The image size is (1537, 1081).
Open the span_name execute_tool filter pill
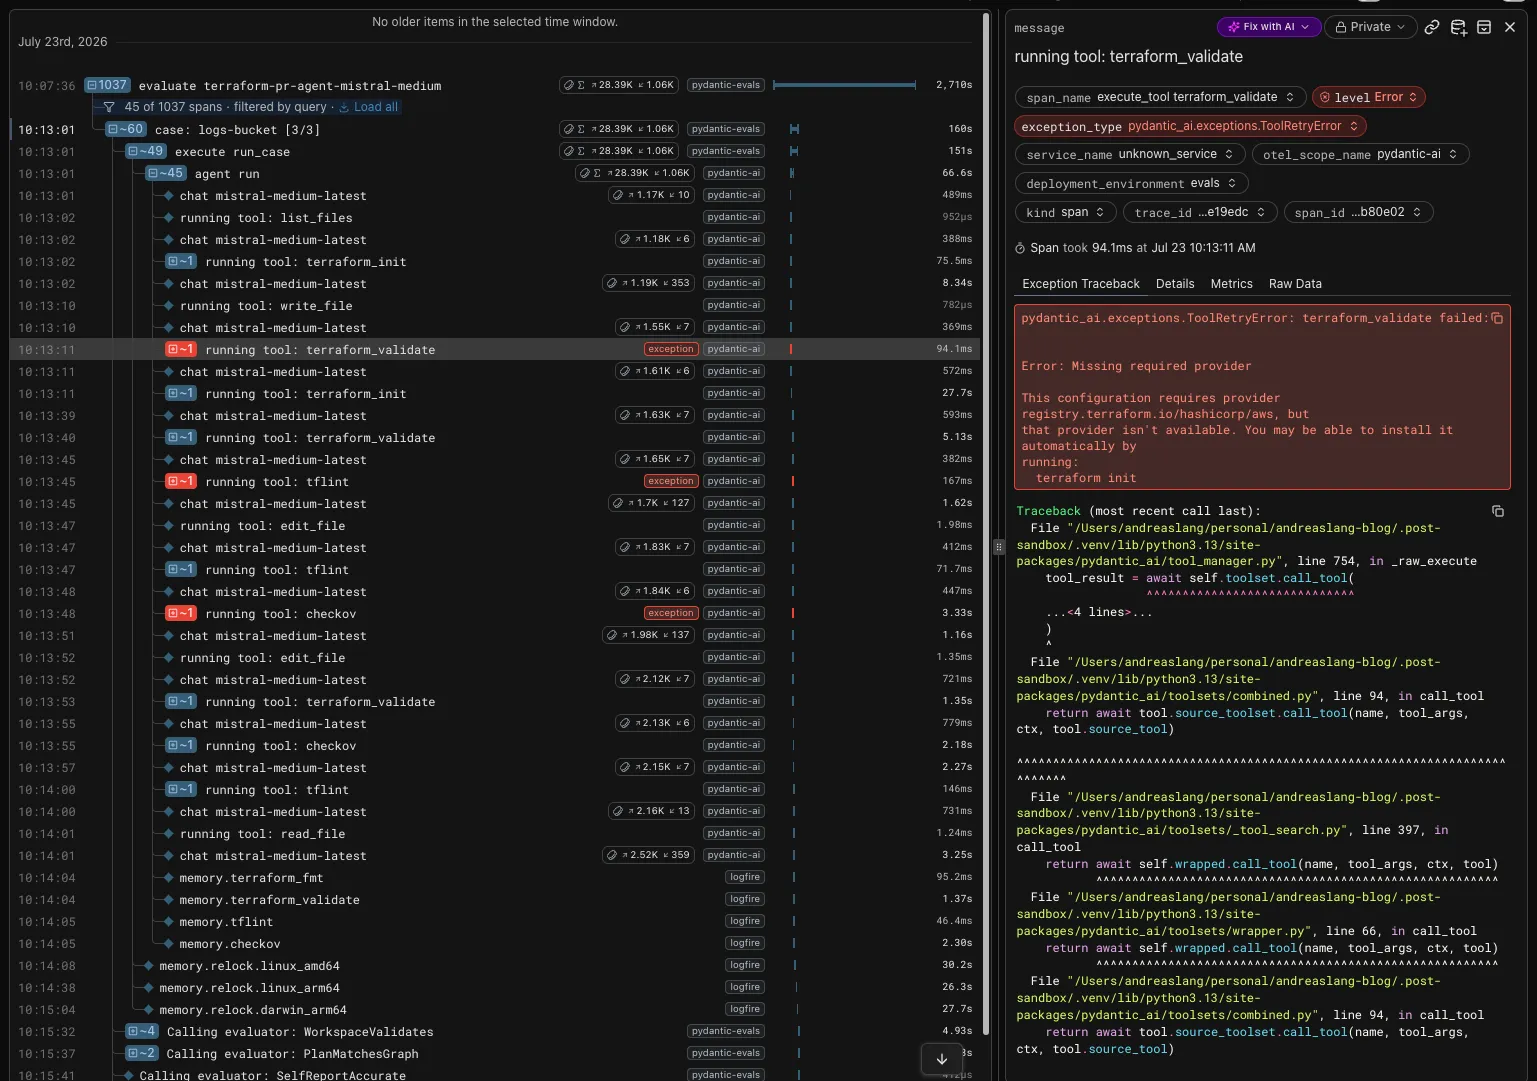click(x=1160, y=97)
